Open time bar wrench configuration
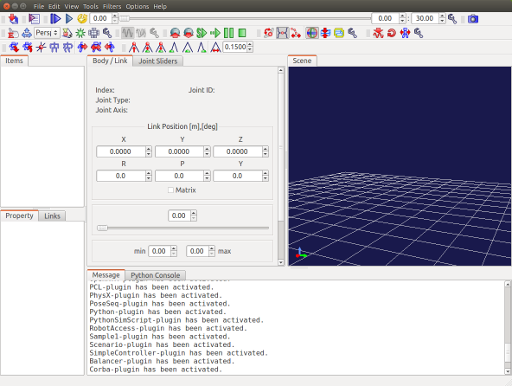This screenshot has width=512, height=386. click(x=452, y=19)
